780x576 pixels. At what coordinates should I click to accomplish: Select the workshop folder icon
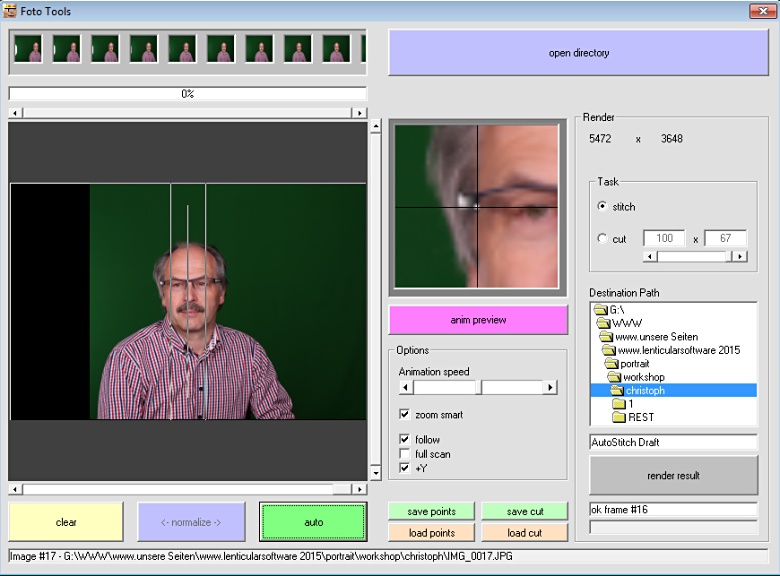pyautogui.click(x=613, y=377)
